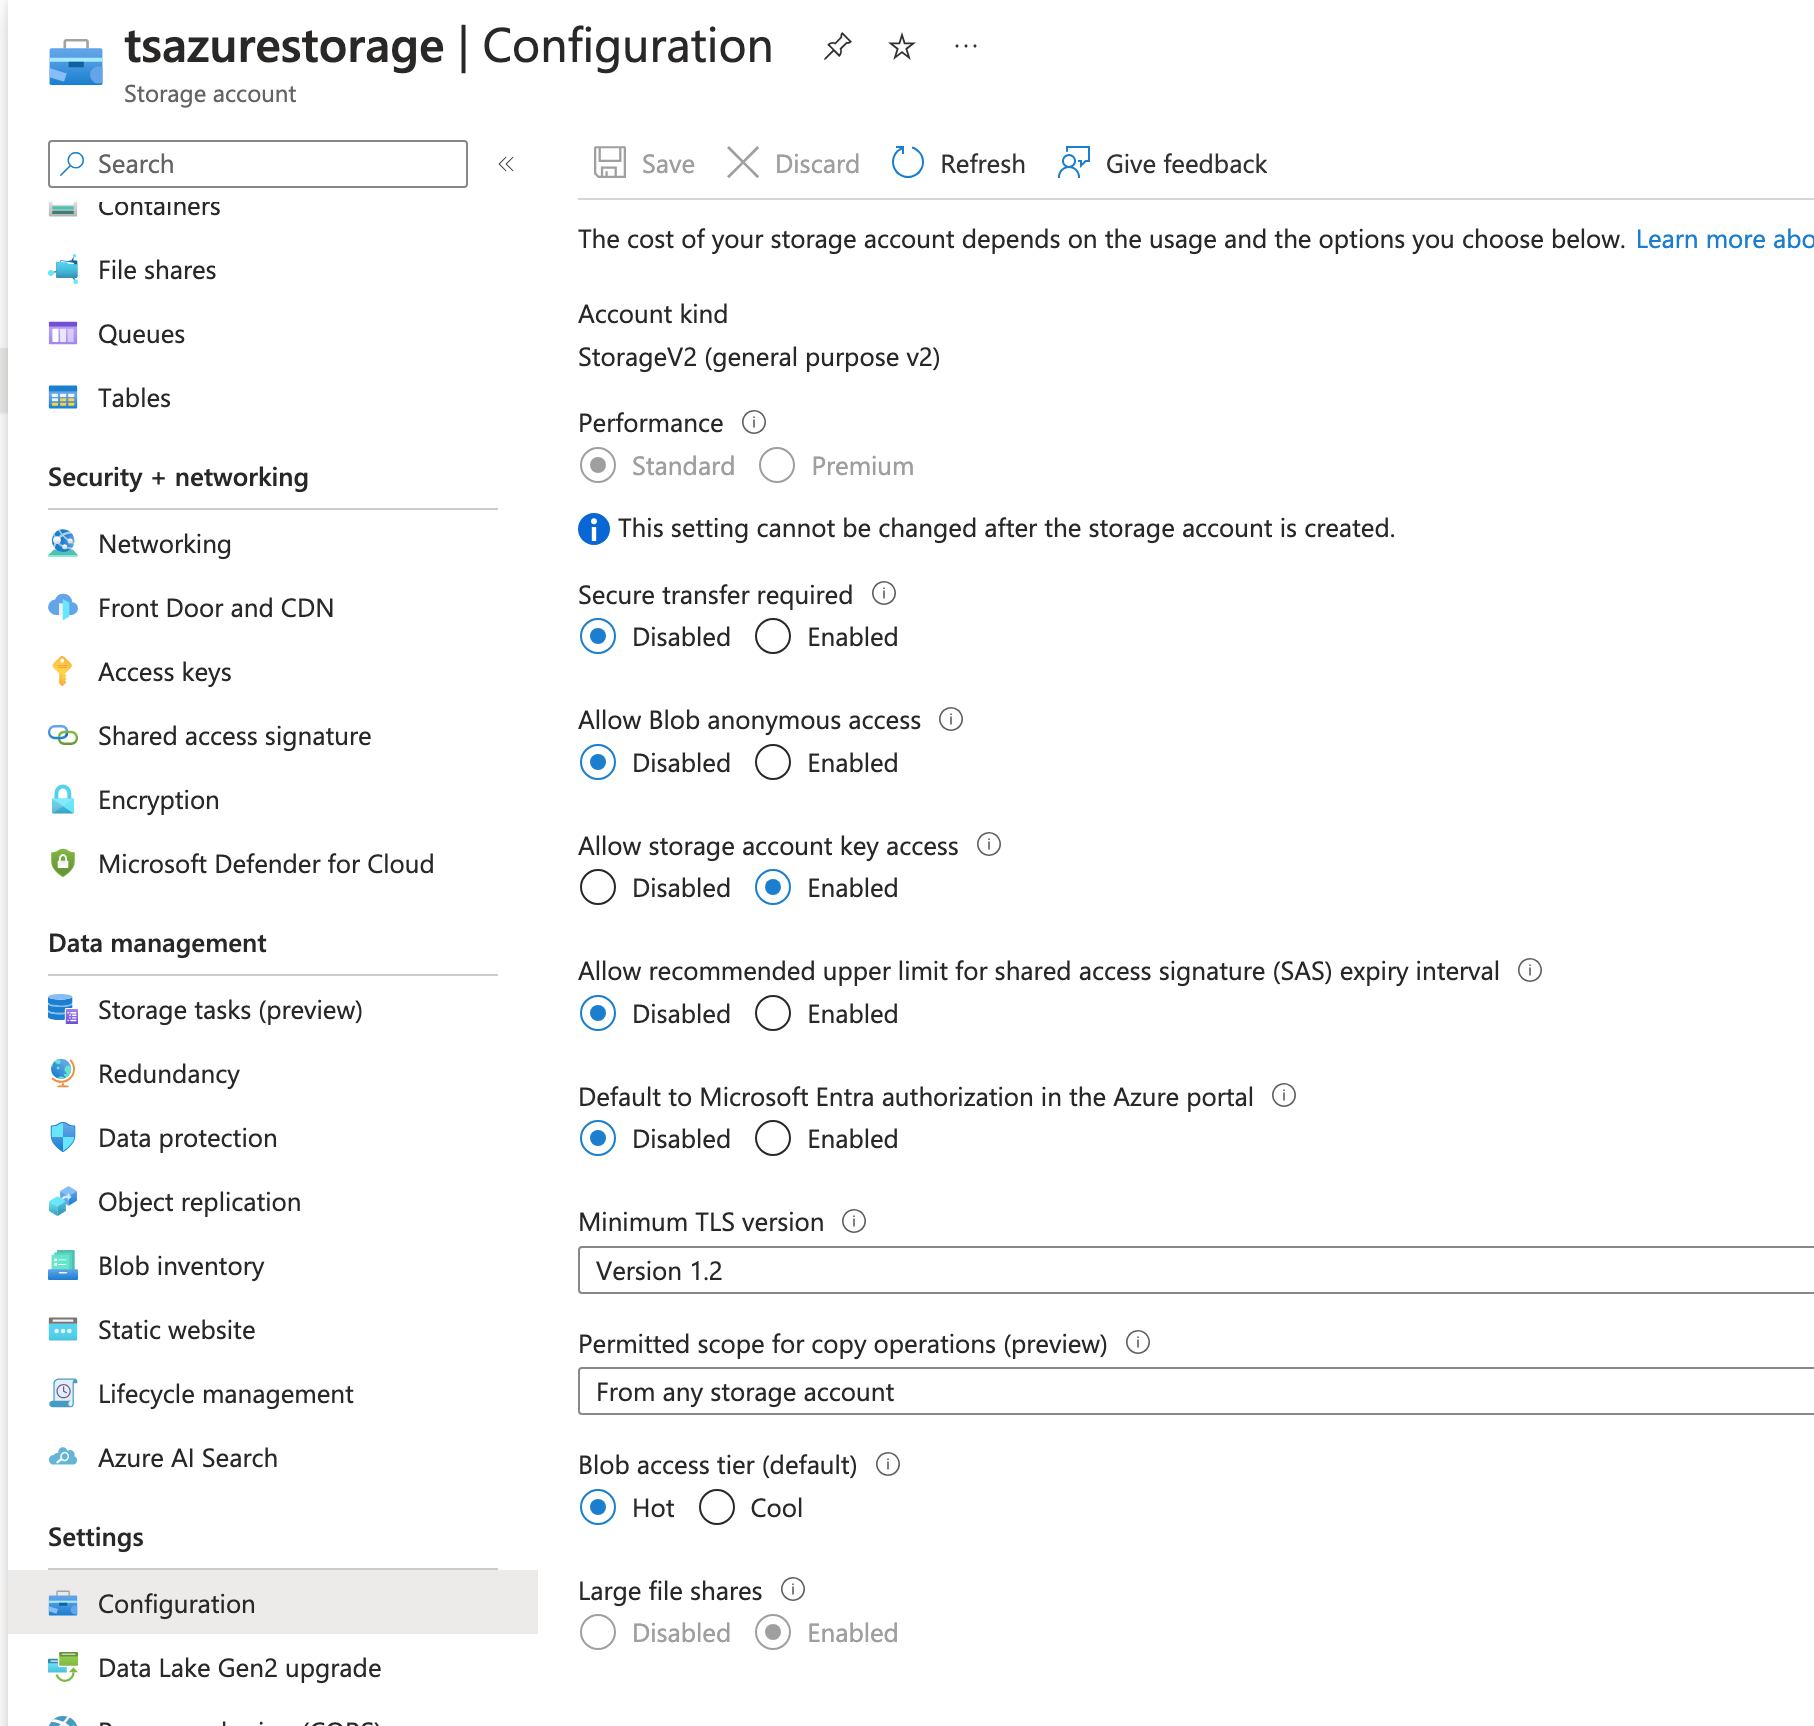The height and width of the screenshot is (1726, 1814).
Task: Mark storage account as favorite with star
Action: point(901,46)
